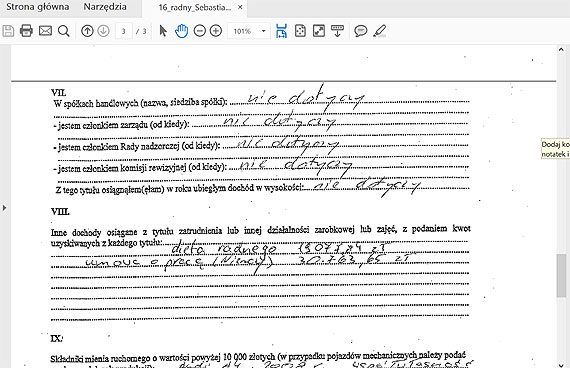Click the vertical scrollbar up arrow
Image resolution: width=570 pixels, height=368 pixels.
coord(561,50)
